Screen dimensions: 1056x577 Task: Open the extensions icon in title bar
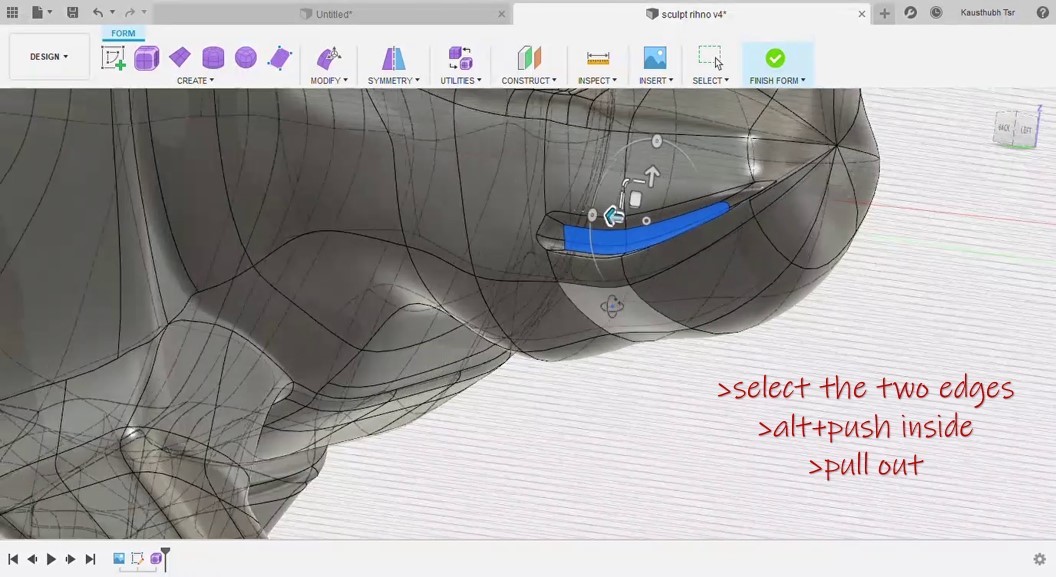(911, 13)
